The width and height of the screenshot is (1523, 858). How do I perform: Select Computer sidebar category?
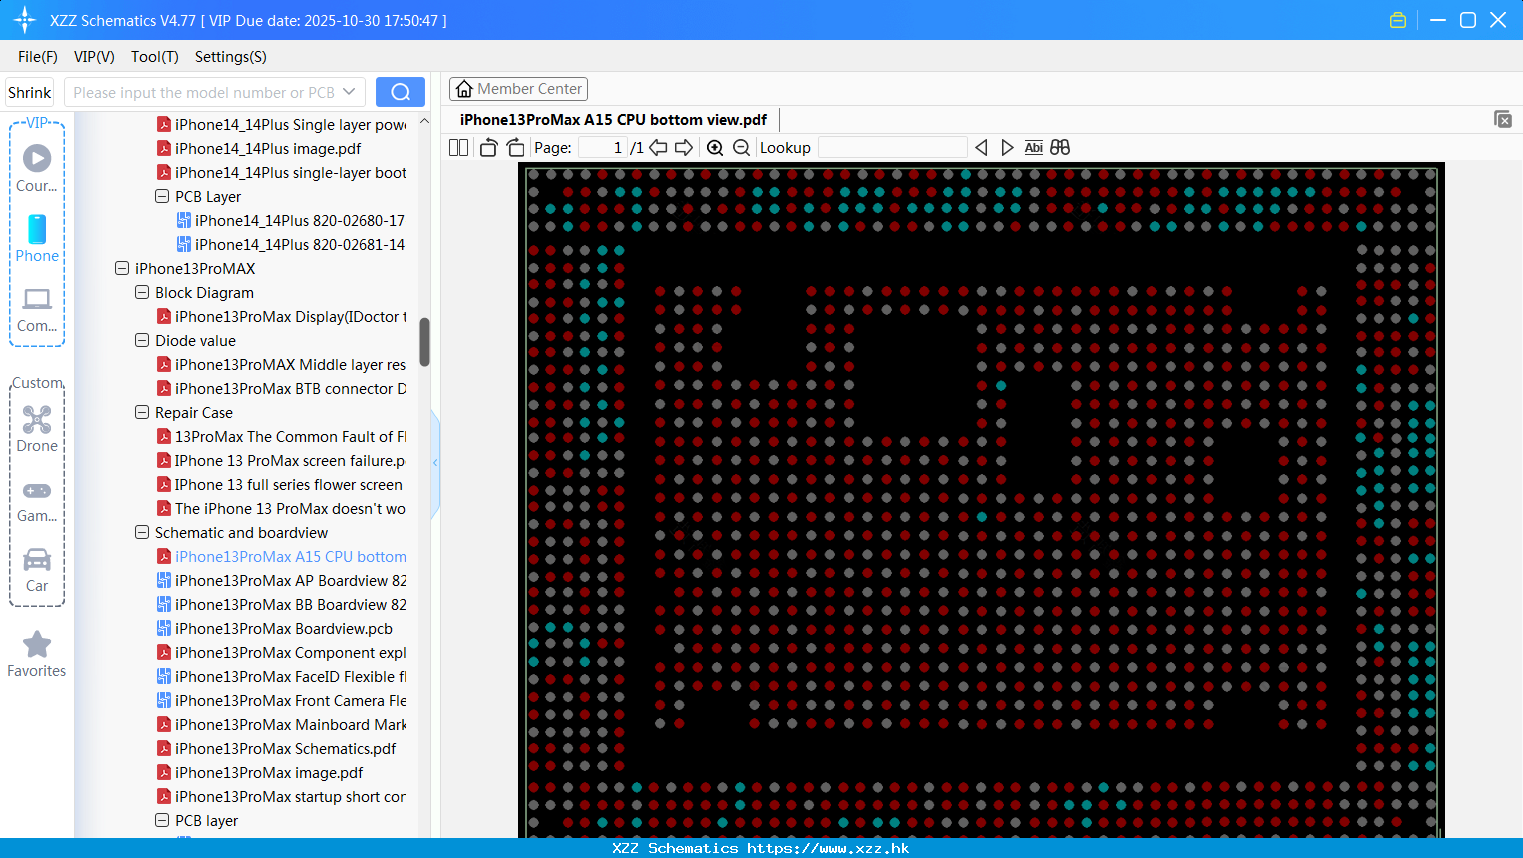tap(37, 310)
